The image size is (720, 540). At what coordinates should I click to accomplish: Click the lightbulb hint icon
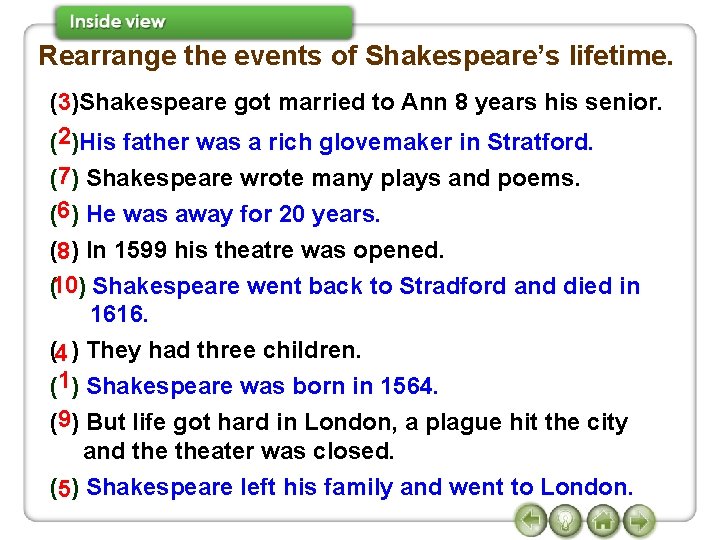coord(567,520)
